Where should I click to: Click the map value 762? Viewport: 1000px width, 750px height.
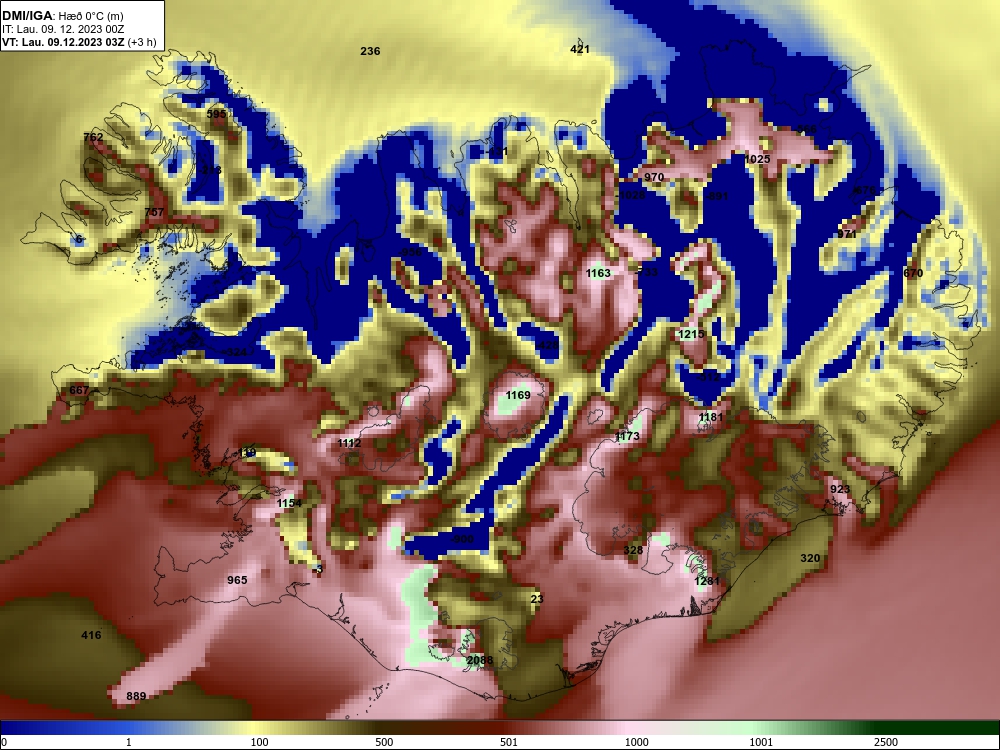pos(93,137)
